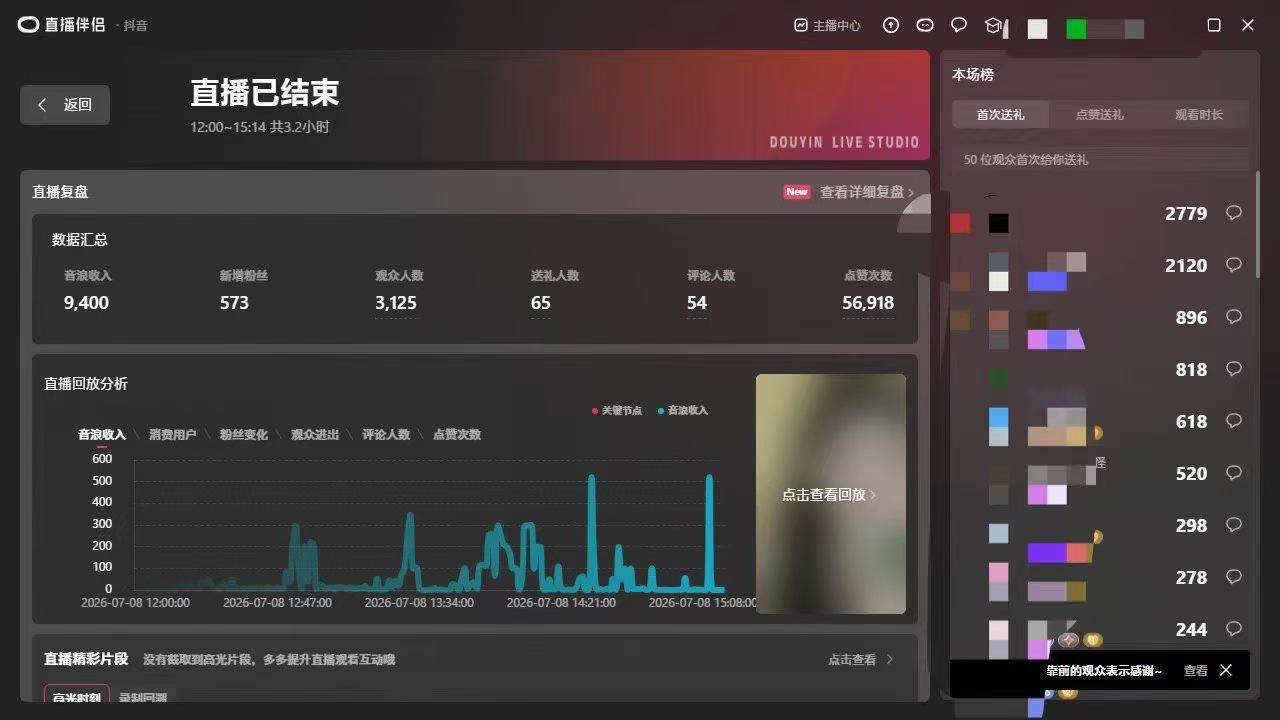
Task: Select 音浪收入 chart tab
Action: coord(102,435)
